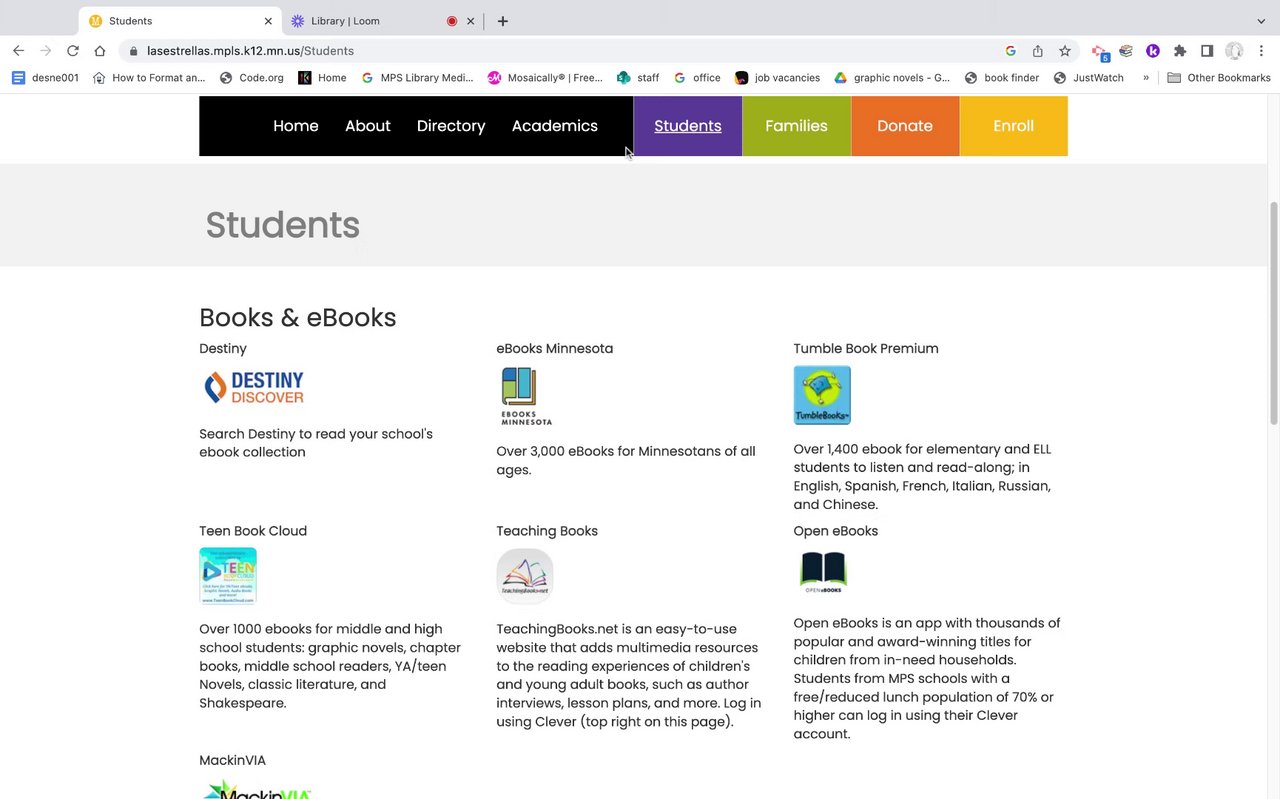The width and height of the screenshot is (1280, 799).
Task: Click the yellow Enroll button
Action: 1014,126
